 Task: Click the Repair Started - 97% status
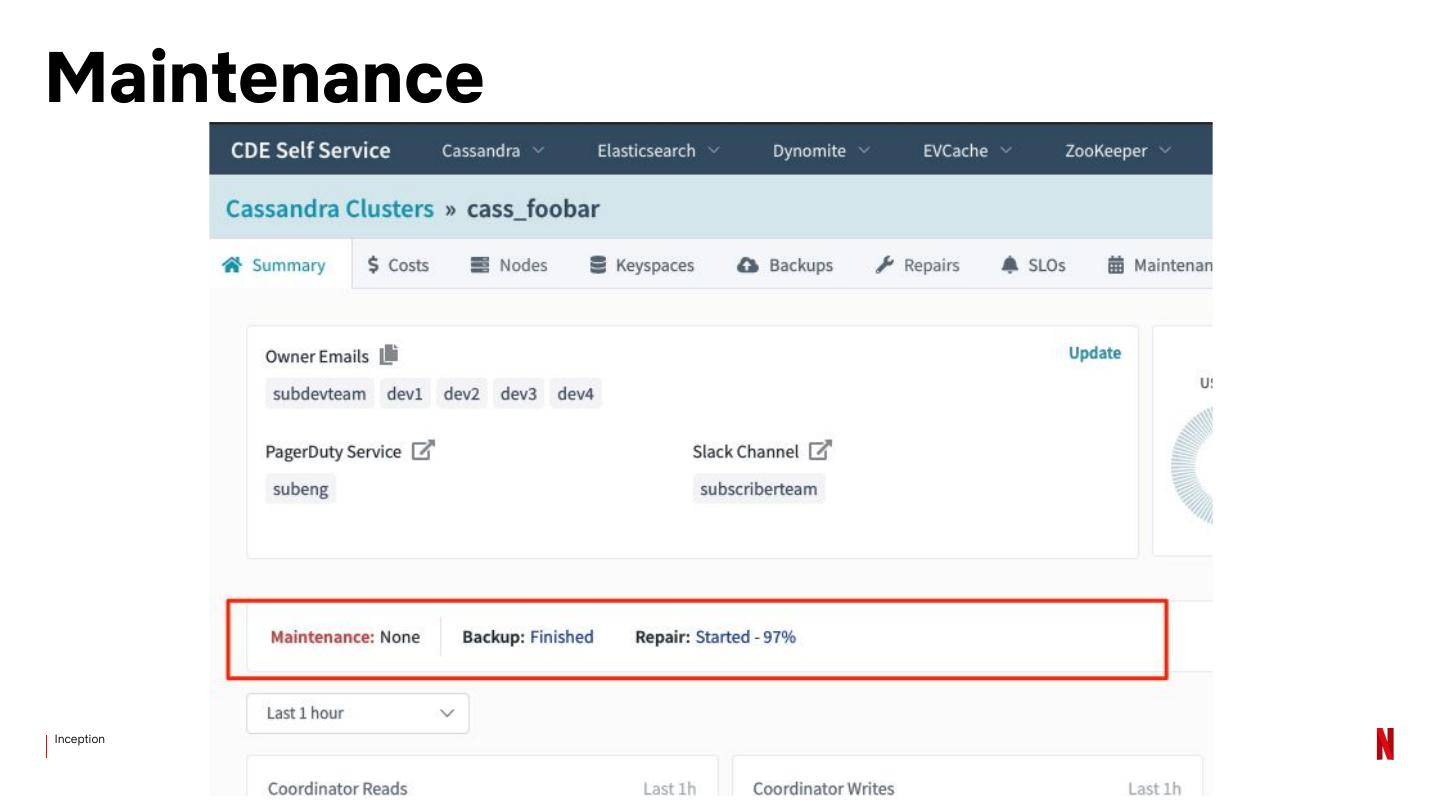[x=745, y=637]
